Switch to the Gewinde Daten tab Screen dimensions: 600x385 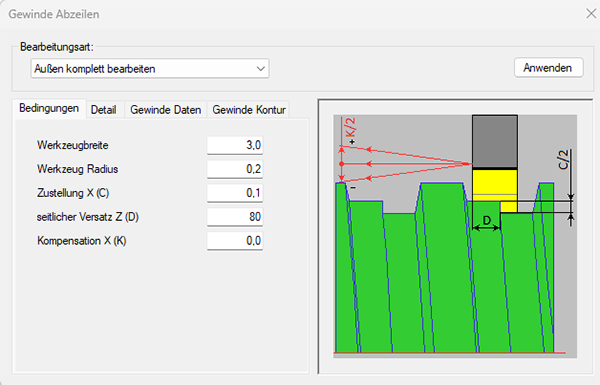165,110
